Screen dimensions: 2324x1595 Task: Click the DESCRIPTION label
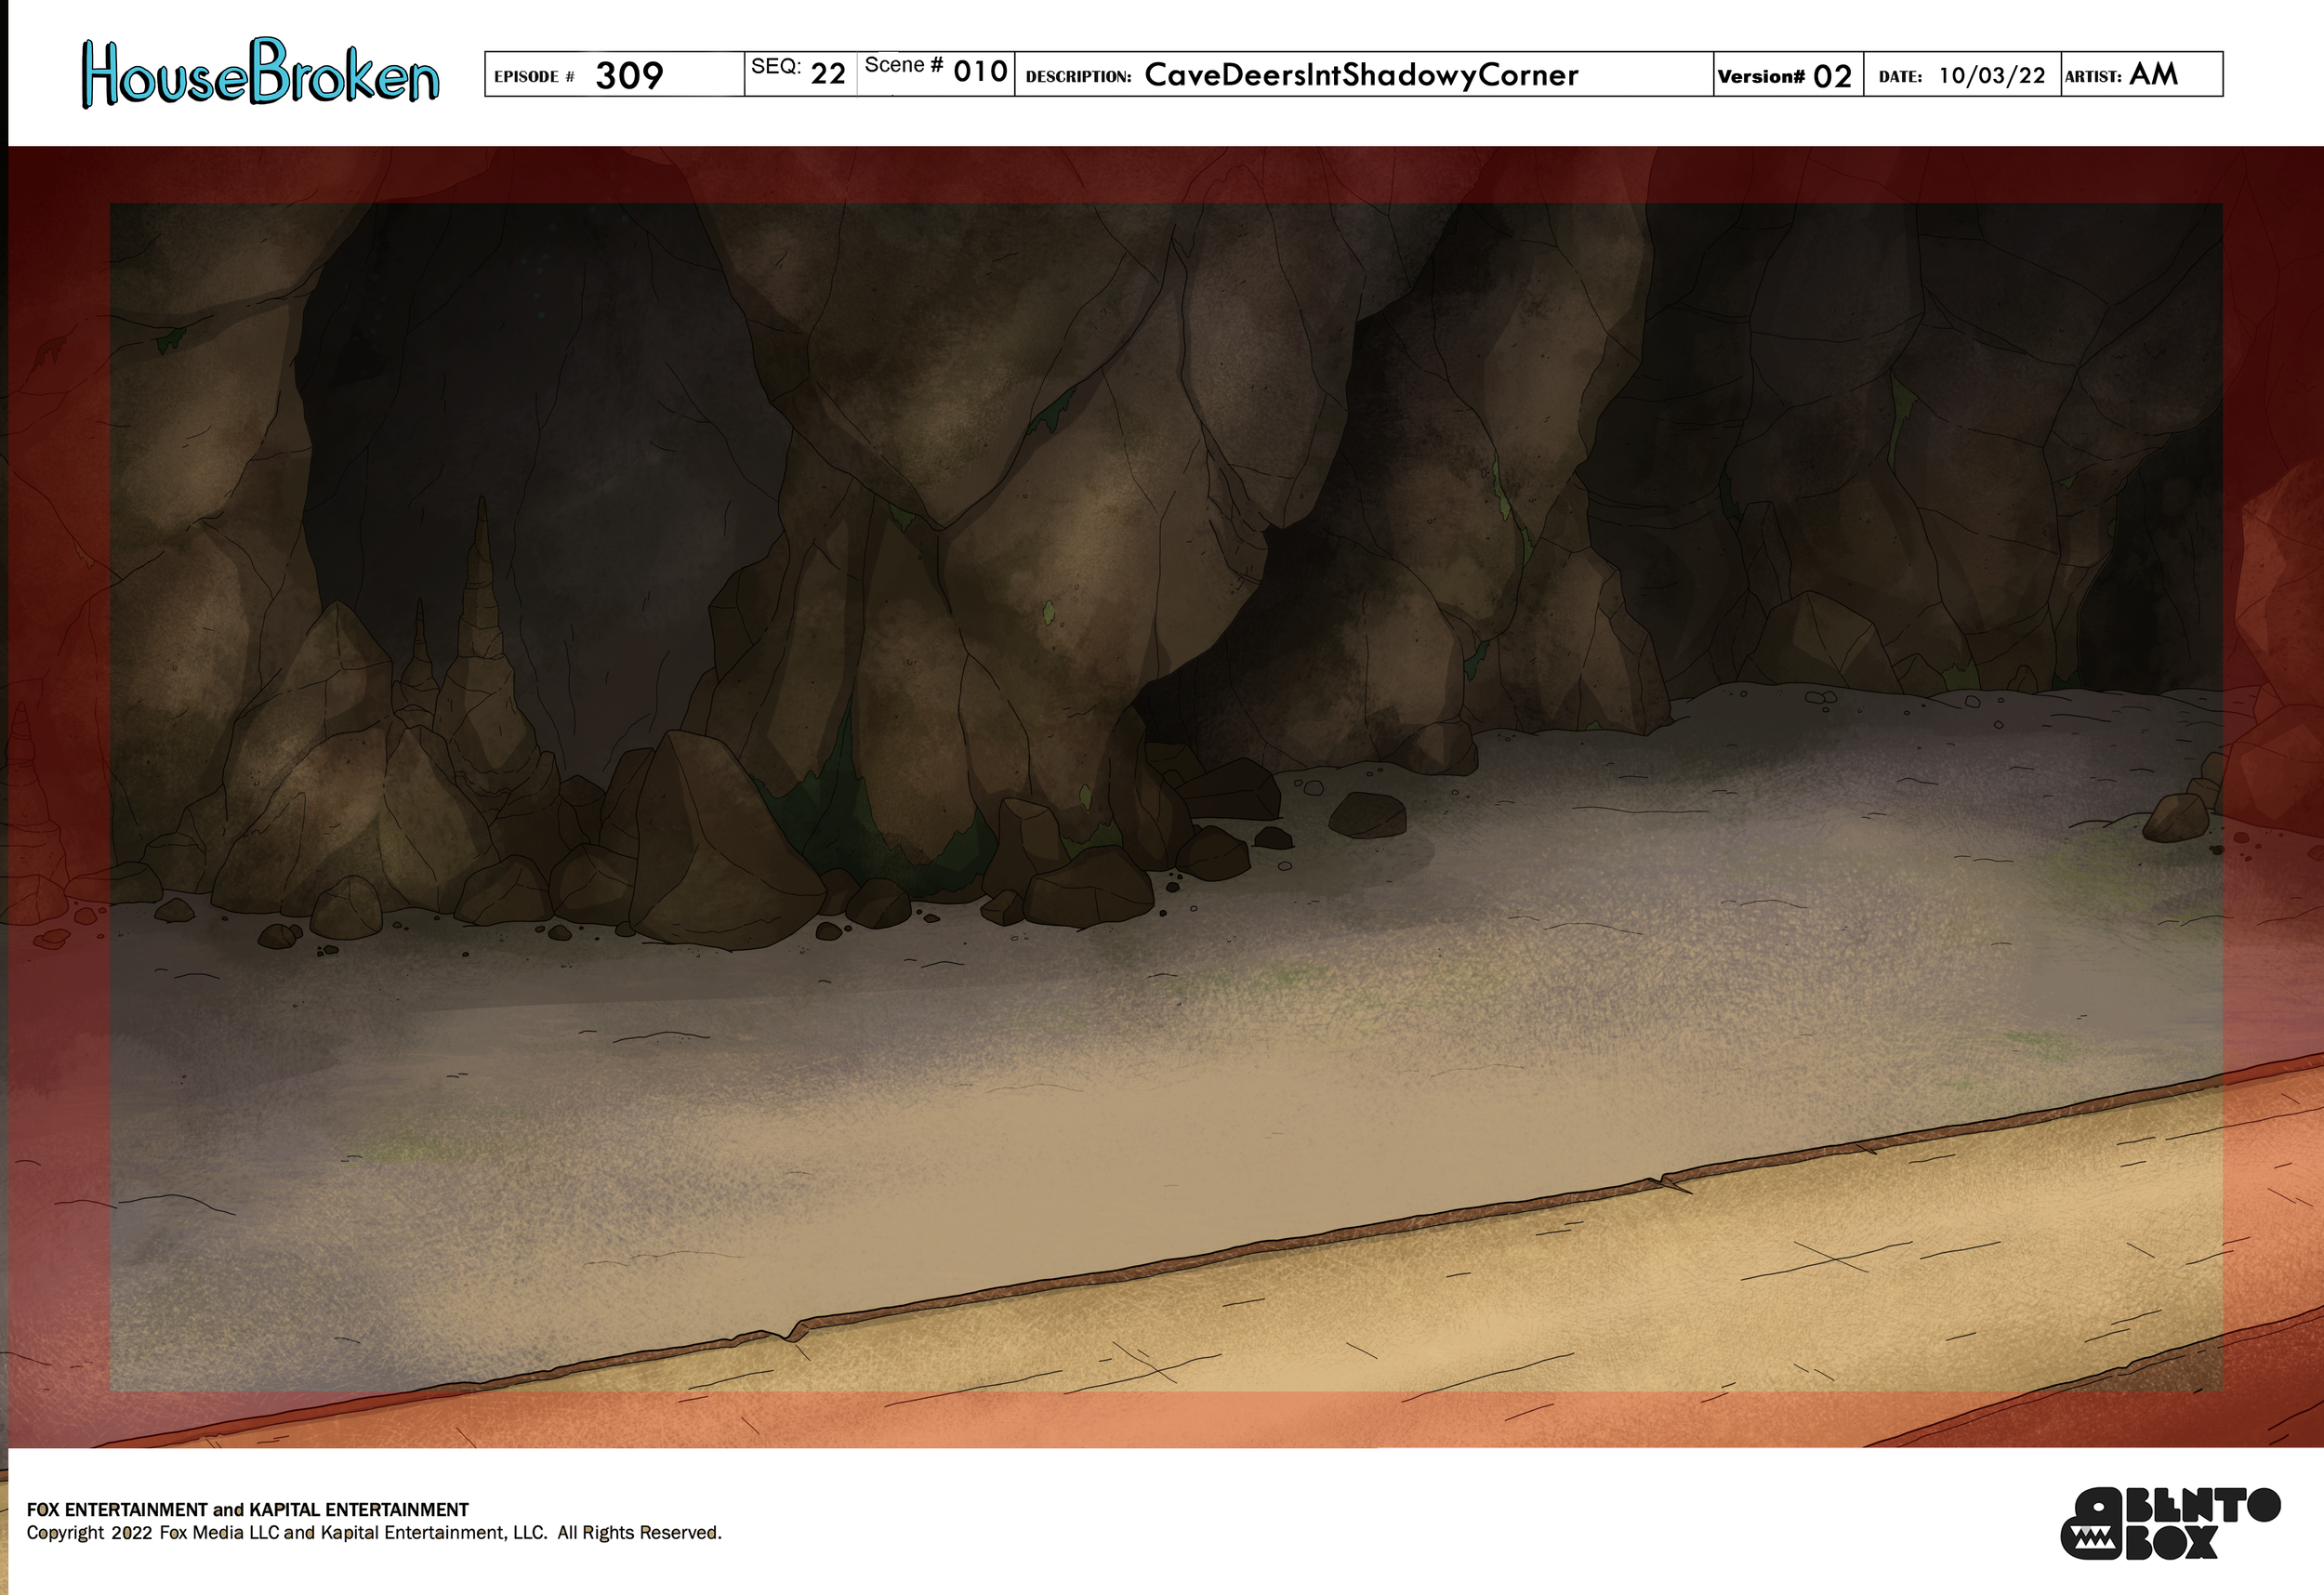1078,77
